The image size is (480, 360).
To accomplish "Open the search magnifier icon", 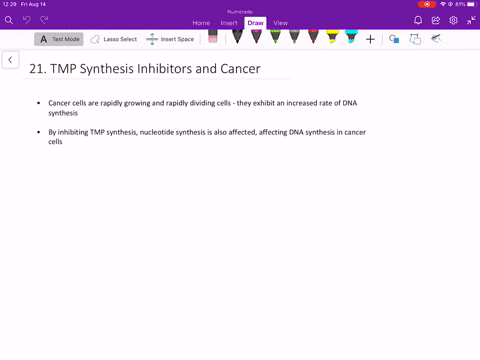I will (x=9, y=20).
